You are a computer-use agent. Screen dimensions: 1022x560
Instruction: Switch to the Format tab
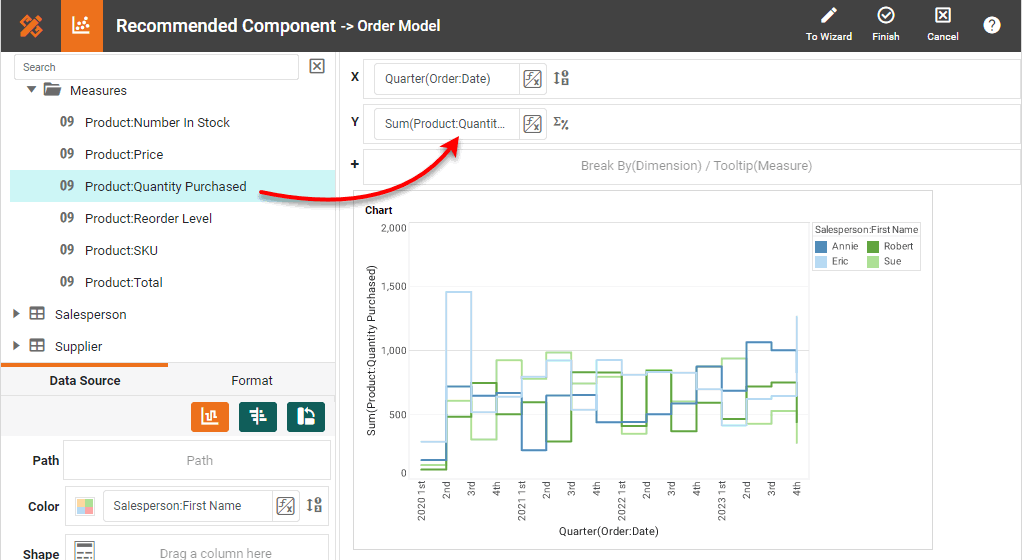point(252,381)
